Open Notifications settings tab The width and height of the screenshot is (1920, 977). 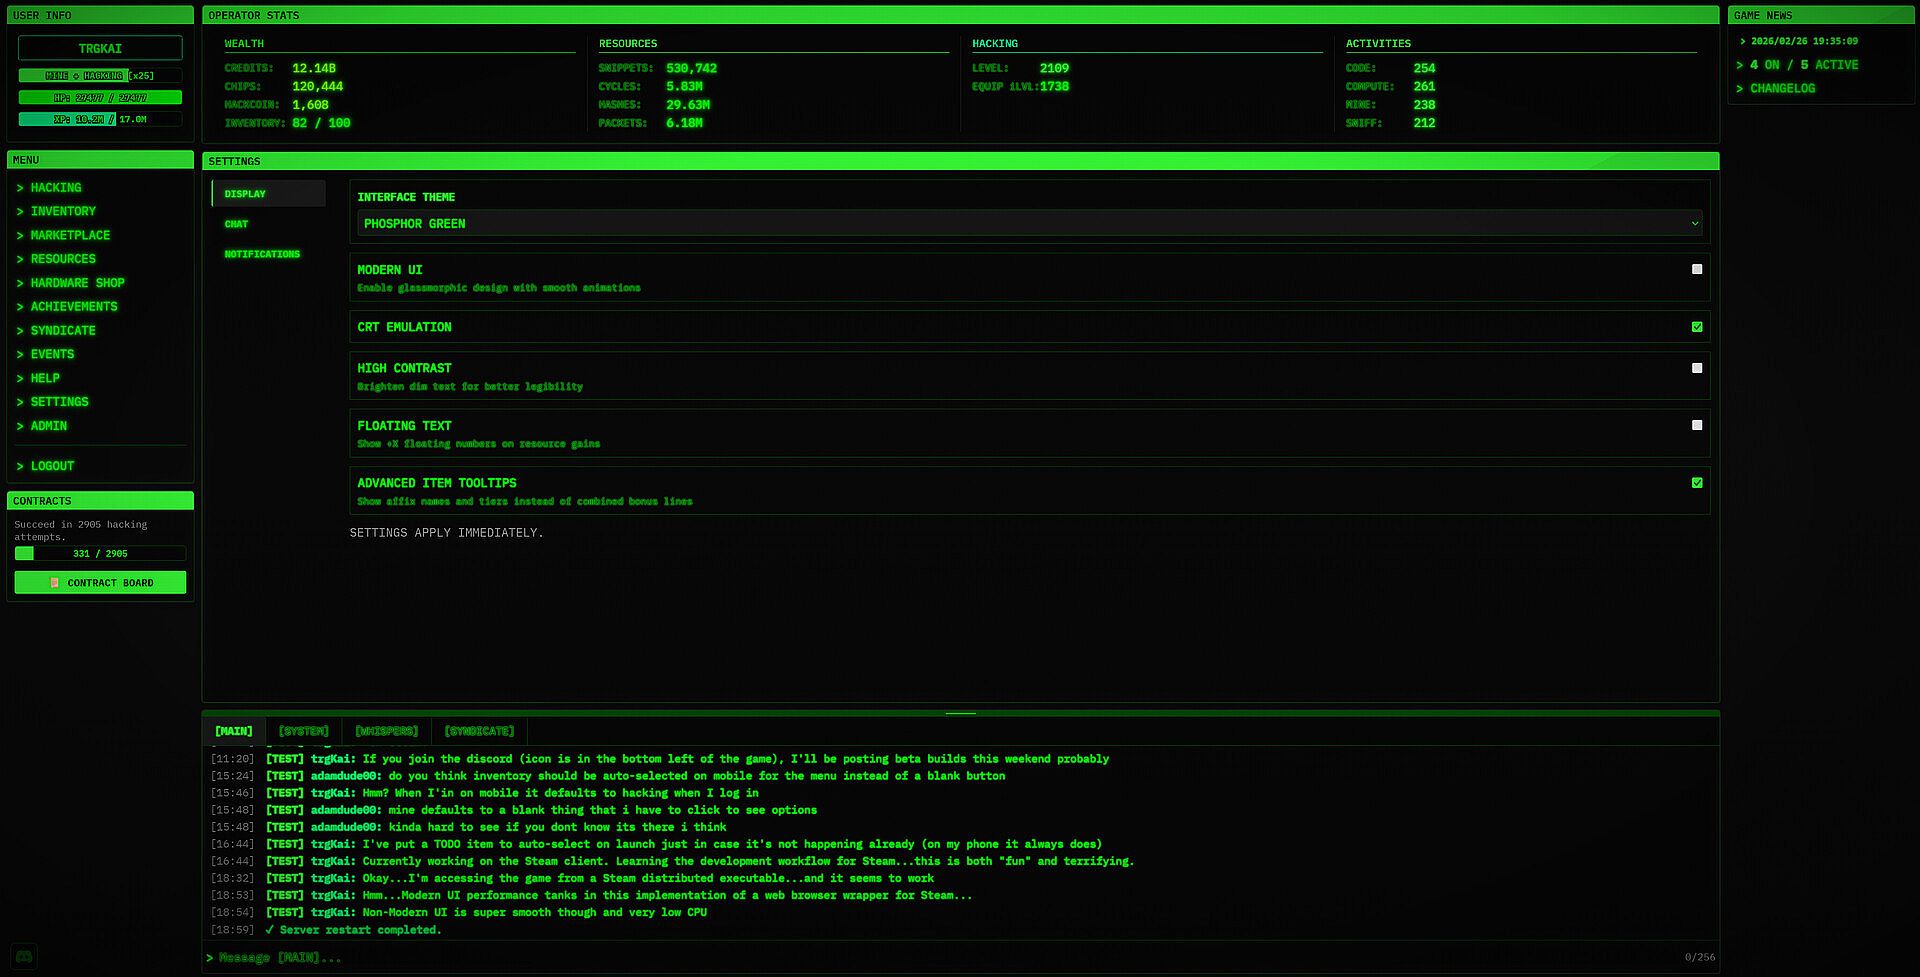268,254
